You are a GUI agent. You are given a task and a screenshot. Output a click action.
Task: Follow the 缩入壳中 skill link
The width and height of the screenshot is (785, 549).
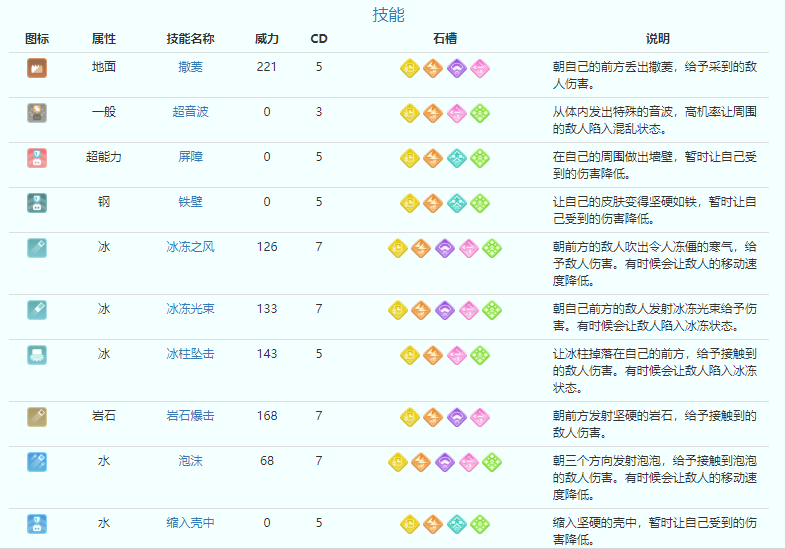(190, 523)
